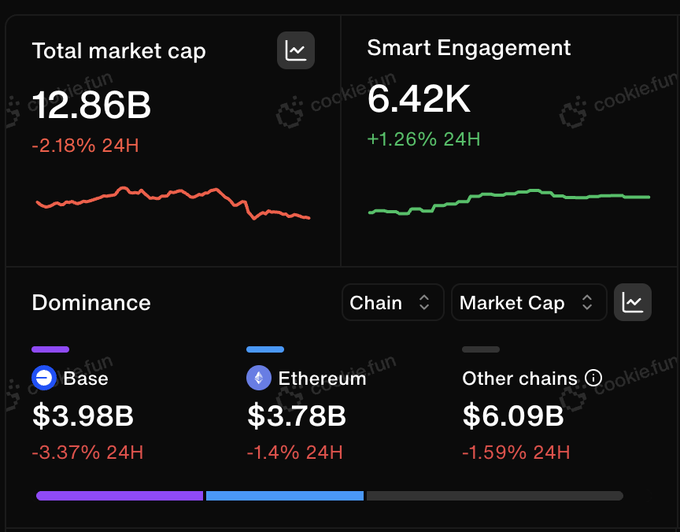This screenshot has width=680, height=532.
Task: Click the red market cap sparkline chart
Action: [x=173, y=203]
